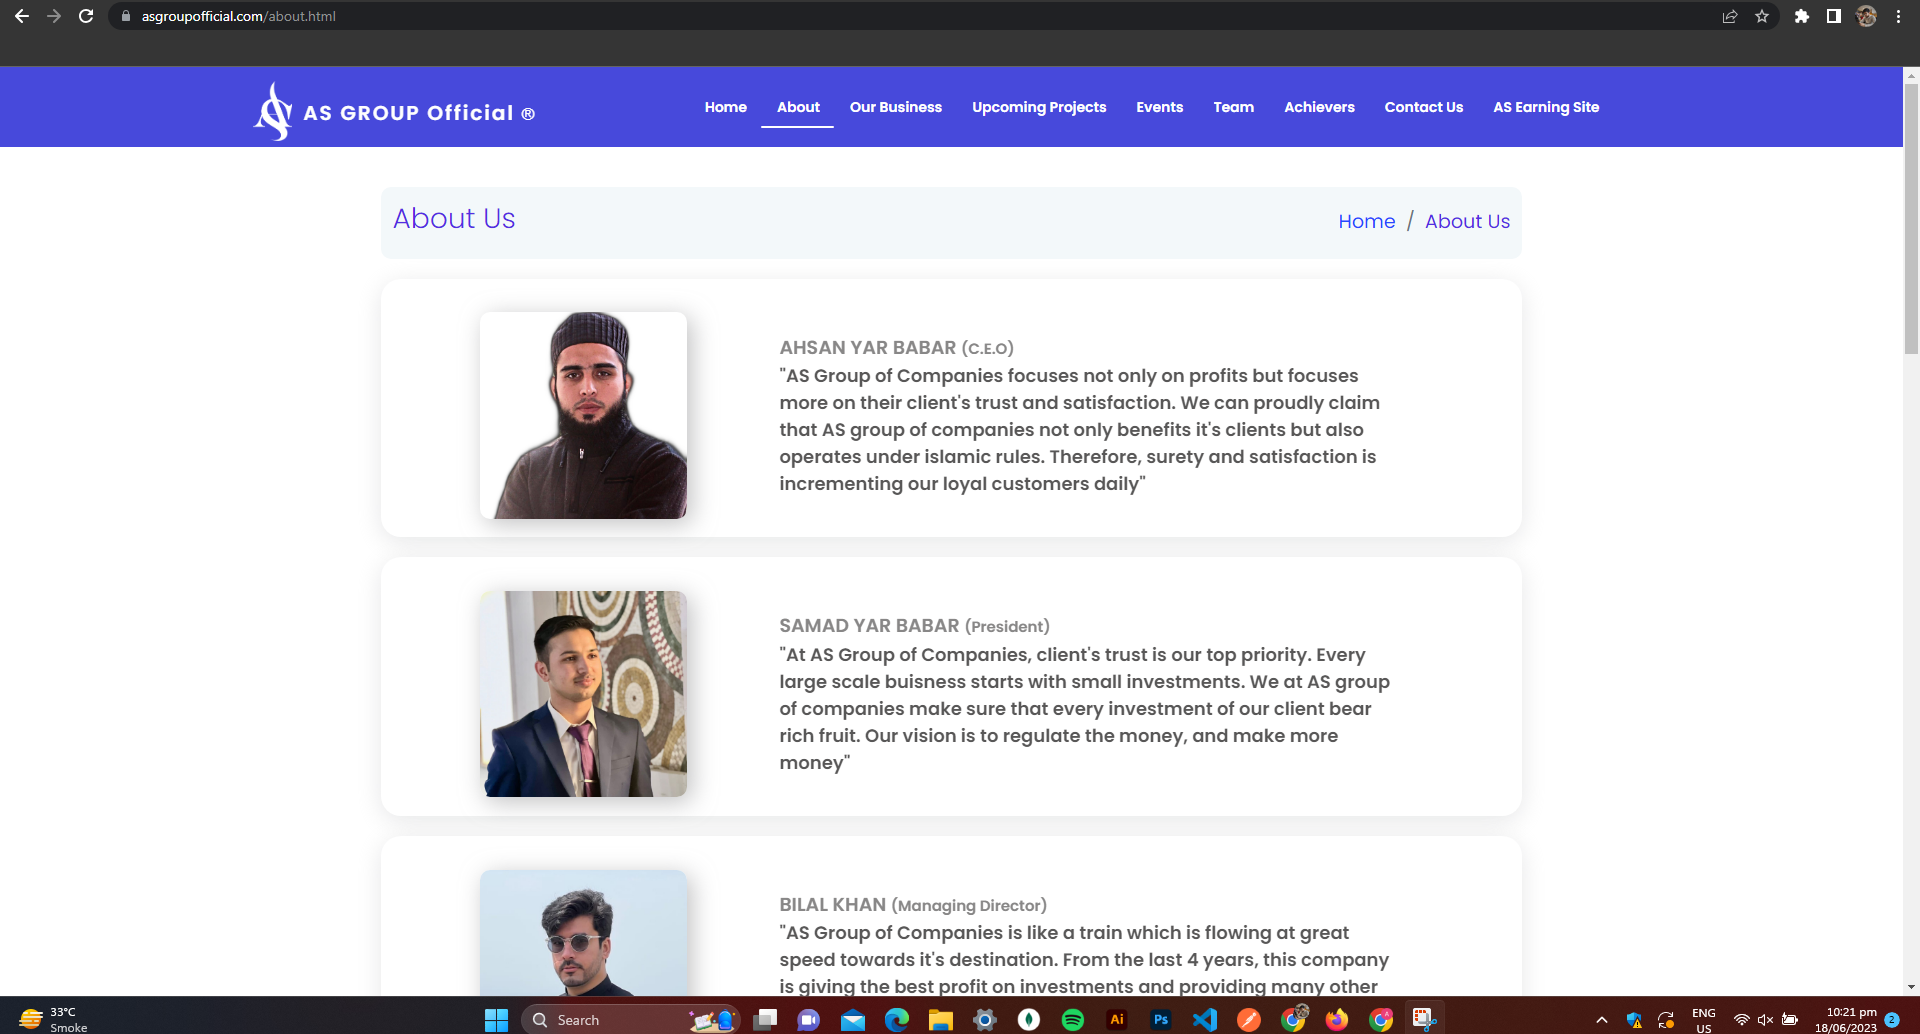Click Ahsan Yar Babar's photo

(x=583, y=415)
